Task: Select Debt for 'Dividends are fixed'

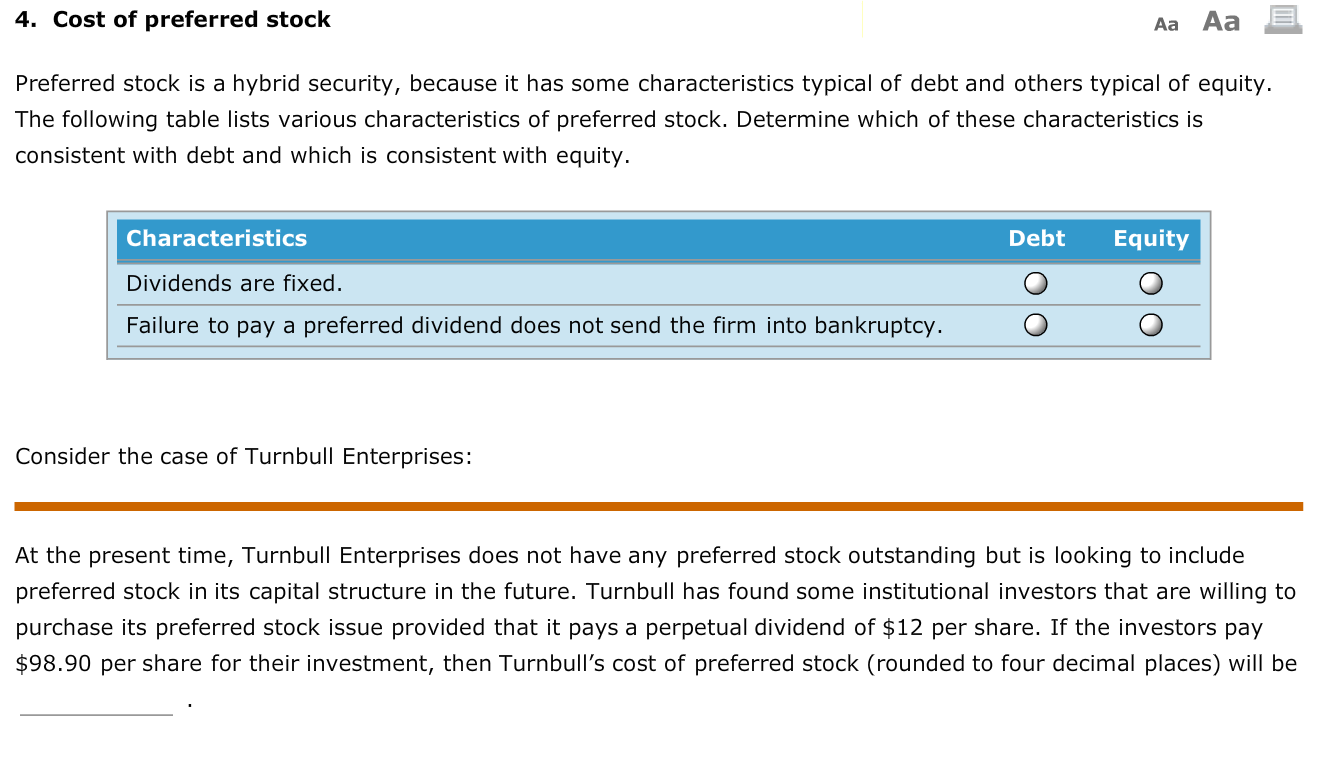Action: pyautogui.click(x=1035, y=283)
